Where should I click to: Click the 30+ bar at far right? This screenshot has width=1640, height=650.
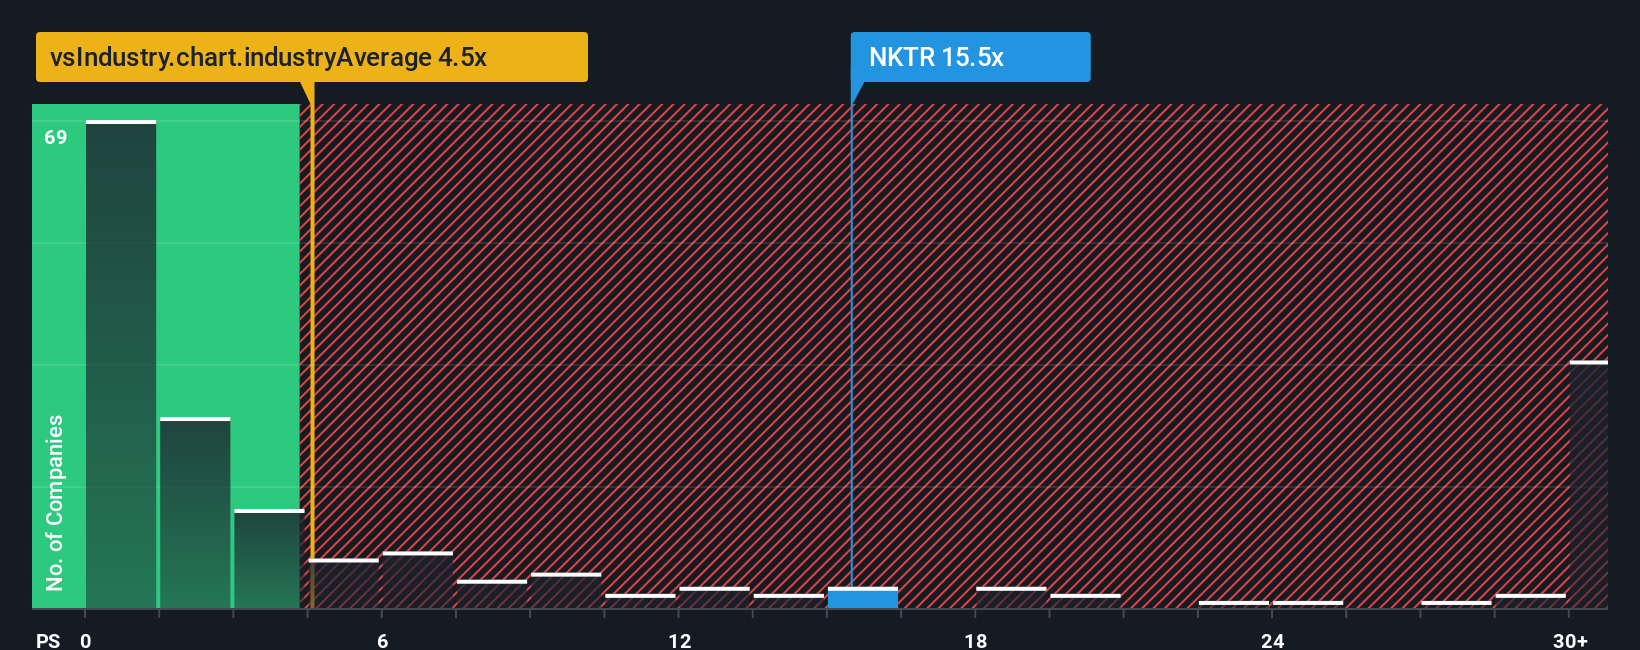click(1589, 485)
